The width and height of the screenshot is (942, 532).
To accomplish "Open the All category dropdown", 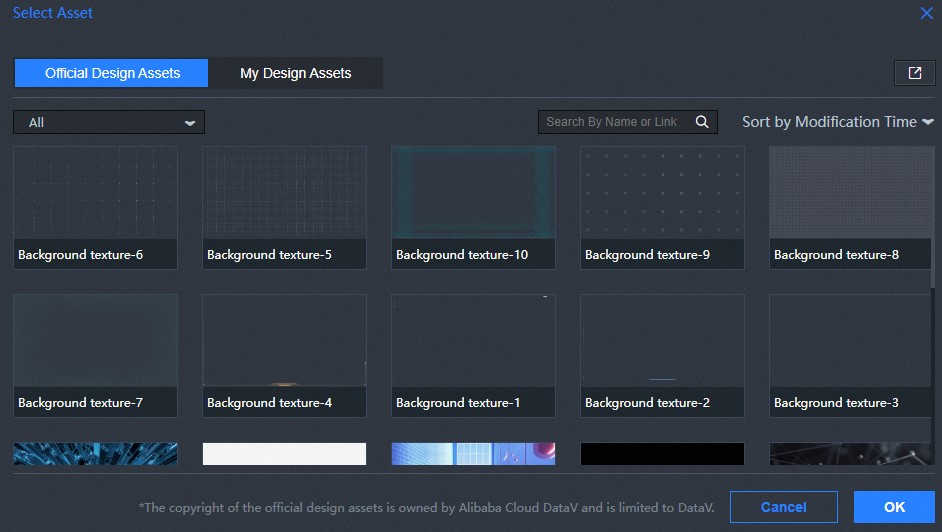I will click(109, 122).
